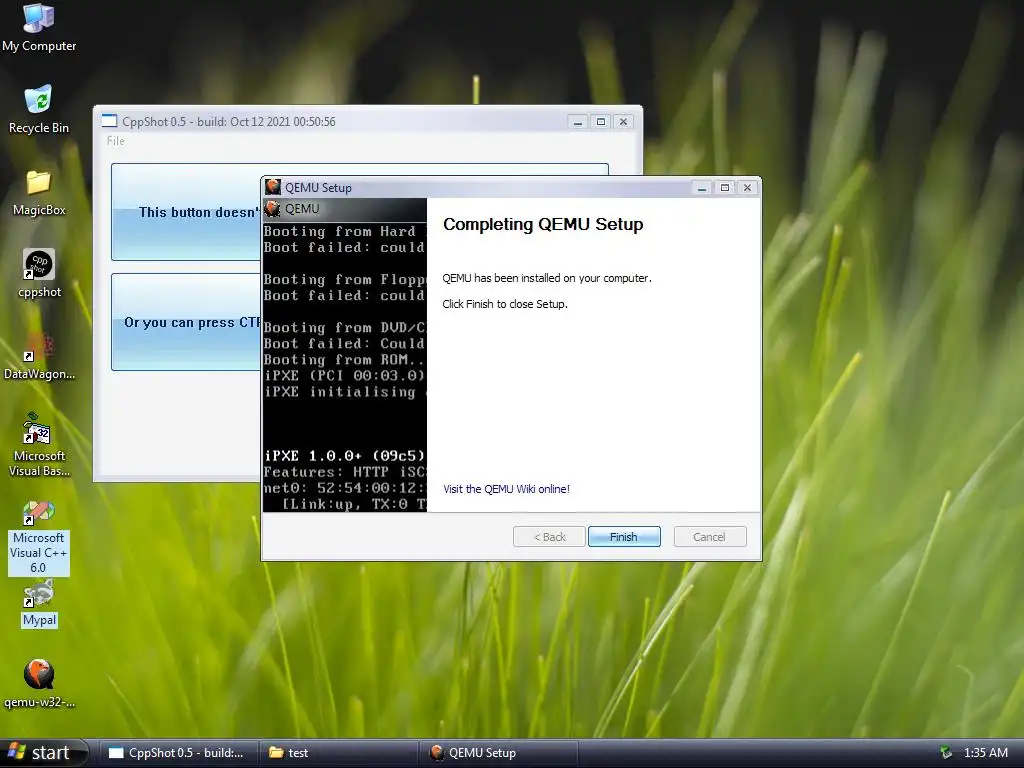Open the Windows start menu
Image resolution: width=1024 pixels, height=768 pixels.
coord(43,753)
